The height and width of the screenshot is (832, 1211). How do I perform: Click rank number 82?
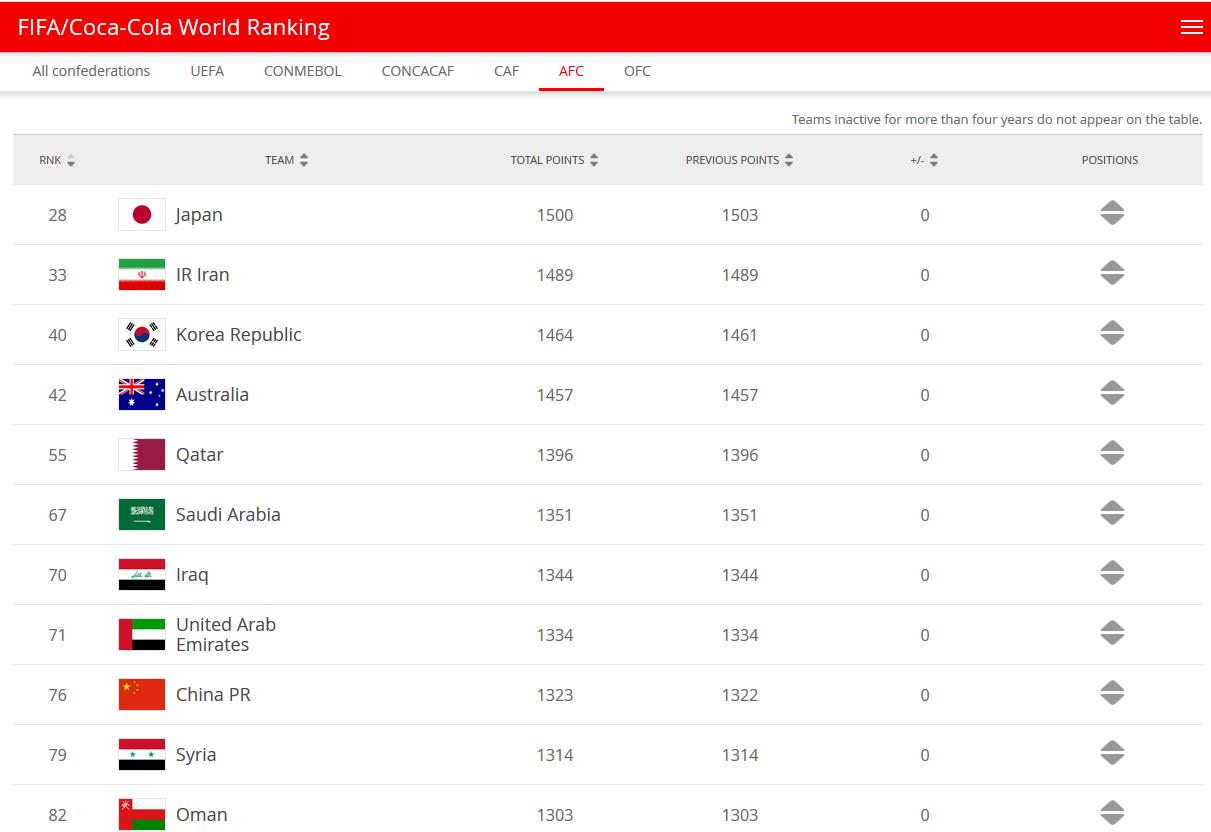click(58, 815)
